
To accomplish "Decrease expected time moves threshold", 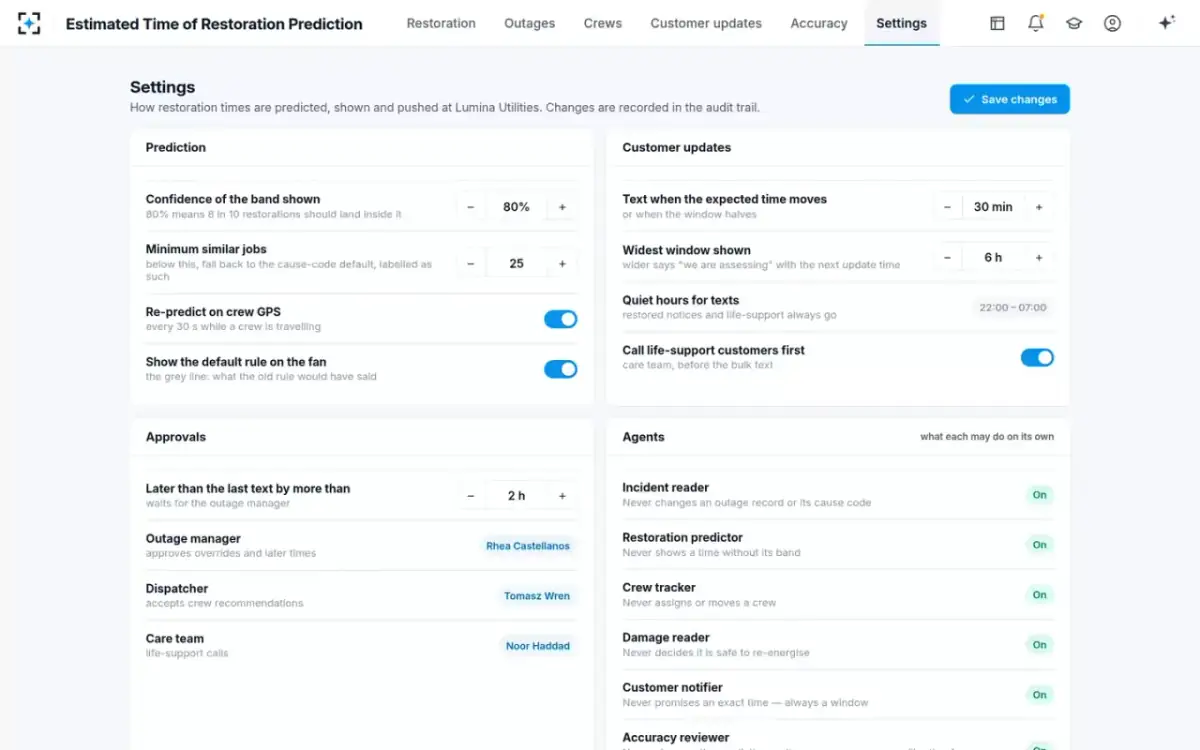I will pos(948,207).
